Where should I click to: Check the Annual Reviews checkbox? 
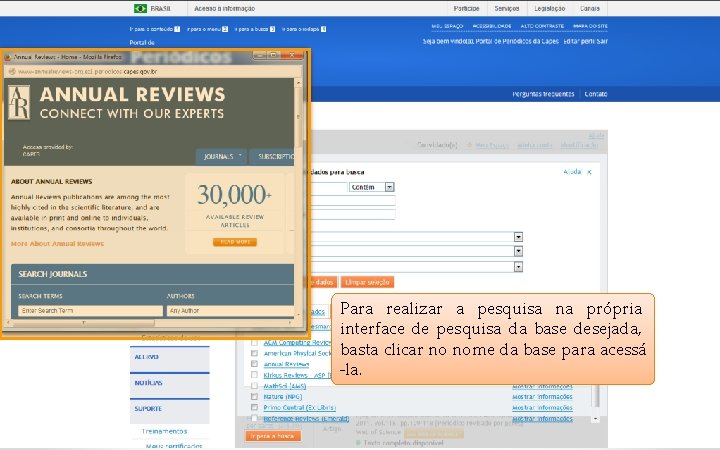coord(254,364)
